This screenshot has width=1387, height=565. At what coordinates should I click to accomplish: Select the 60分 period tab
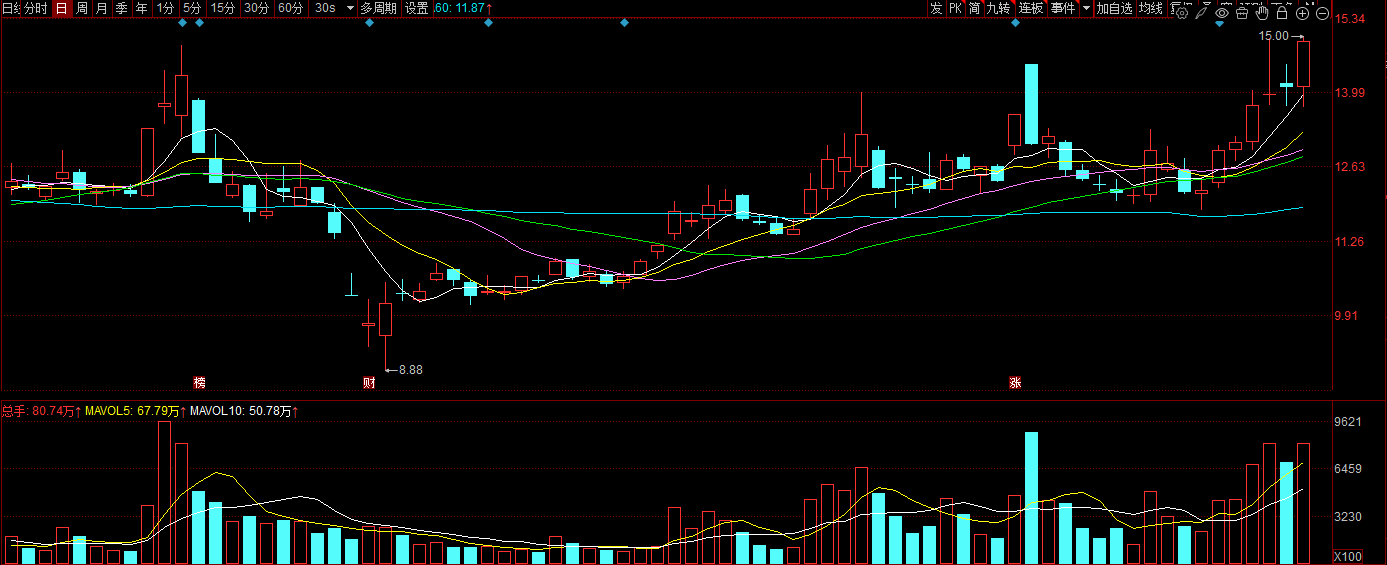point(290,8)
